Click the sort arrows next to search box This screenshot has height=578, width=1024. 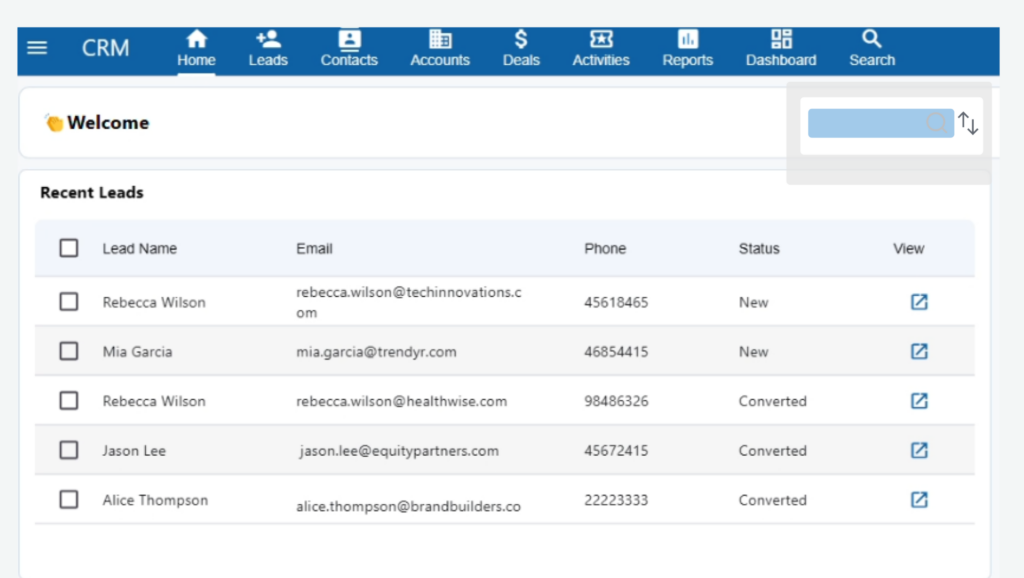coord(968,123)
